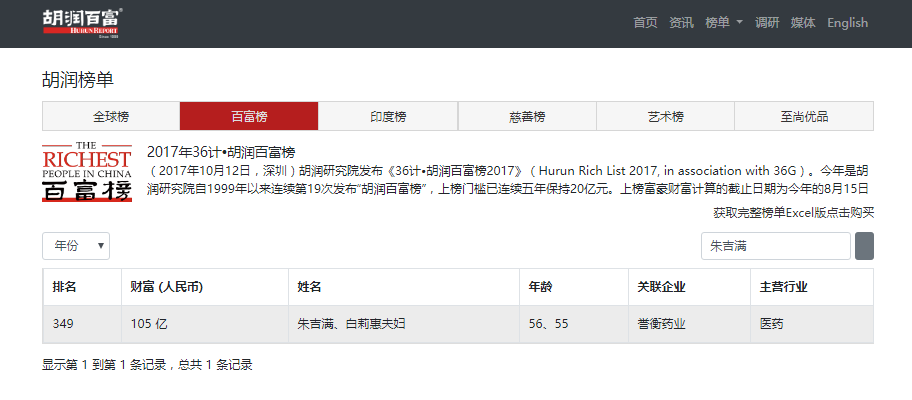Select the 艺术榜 tab
The width and height of the screenshot is (912, 400).
(x=665, y=116)
